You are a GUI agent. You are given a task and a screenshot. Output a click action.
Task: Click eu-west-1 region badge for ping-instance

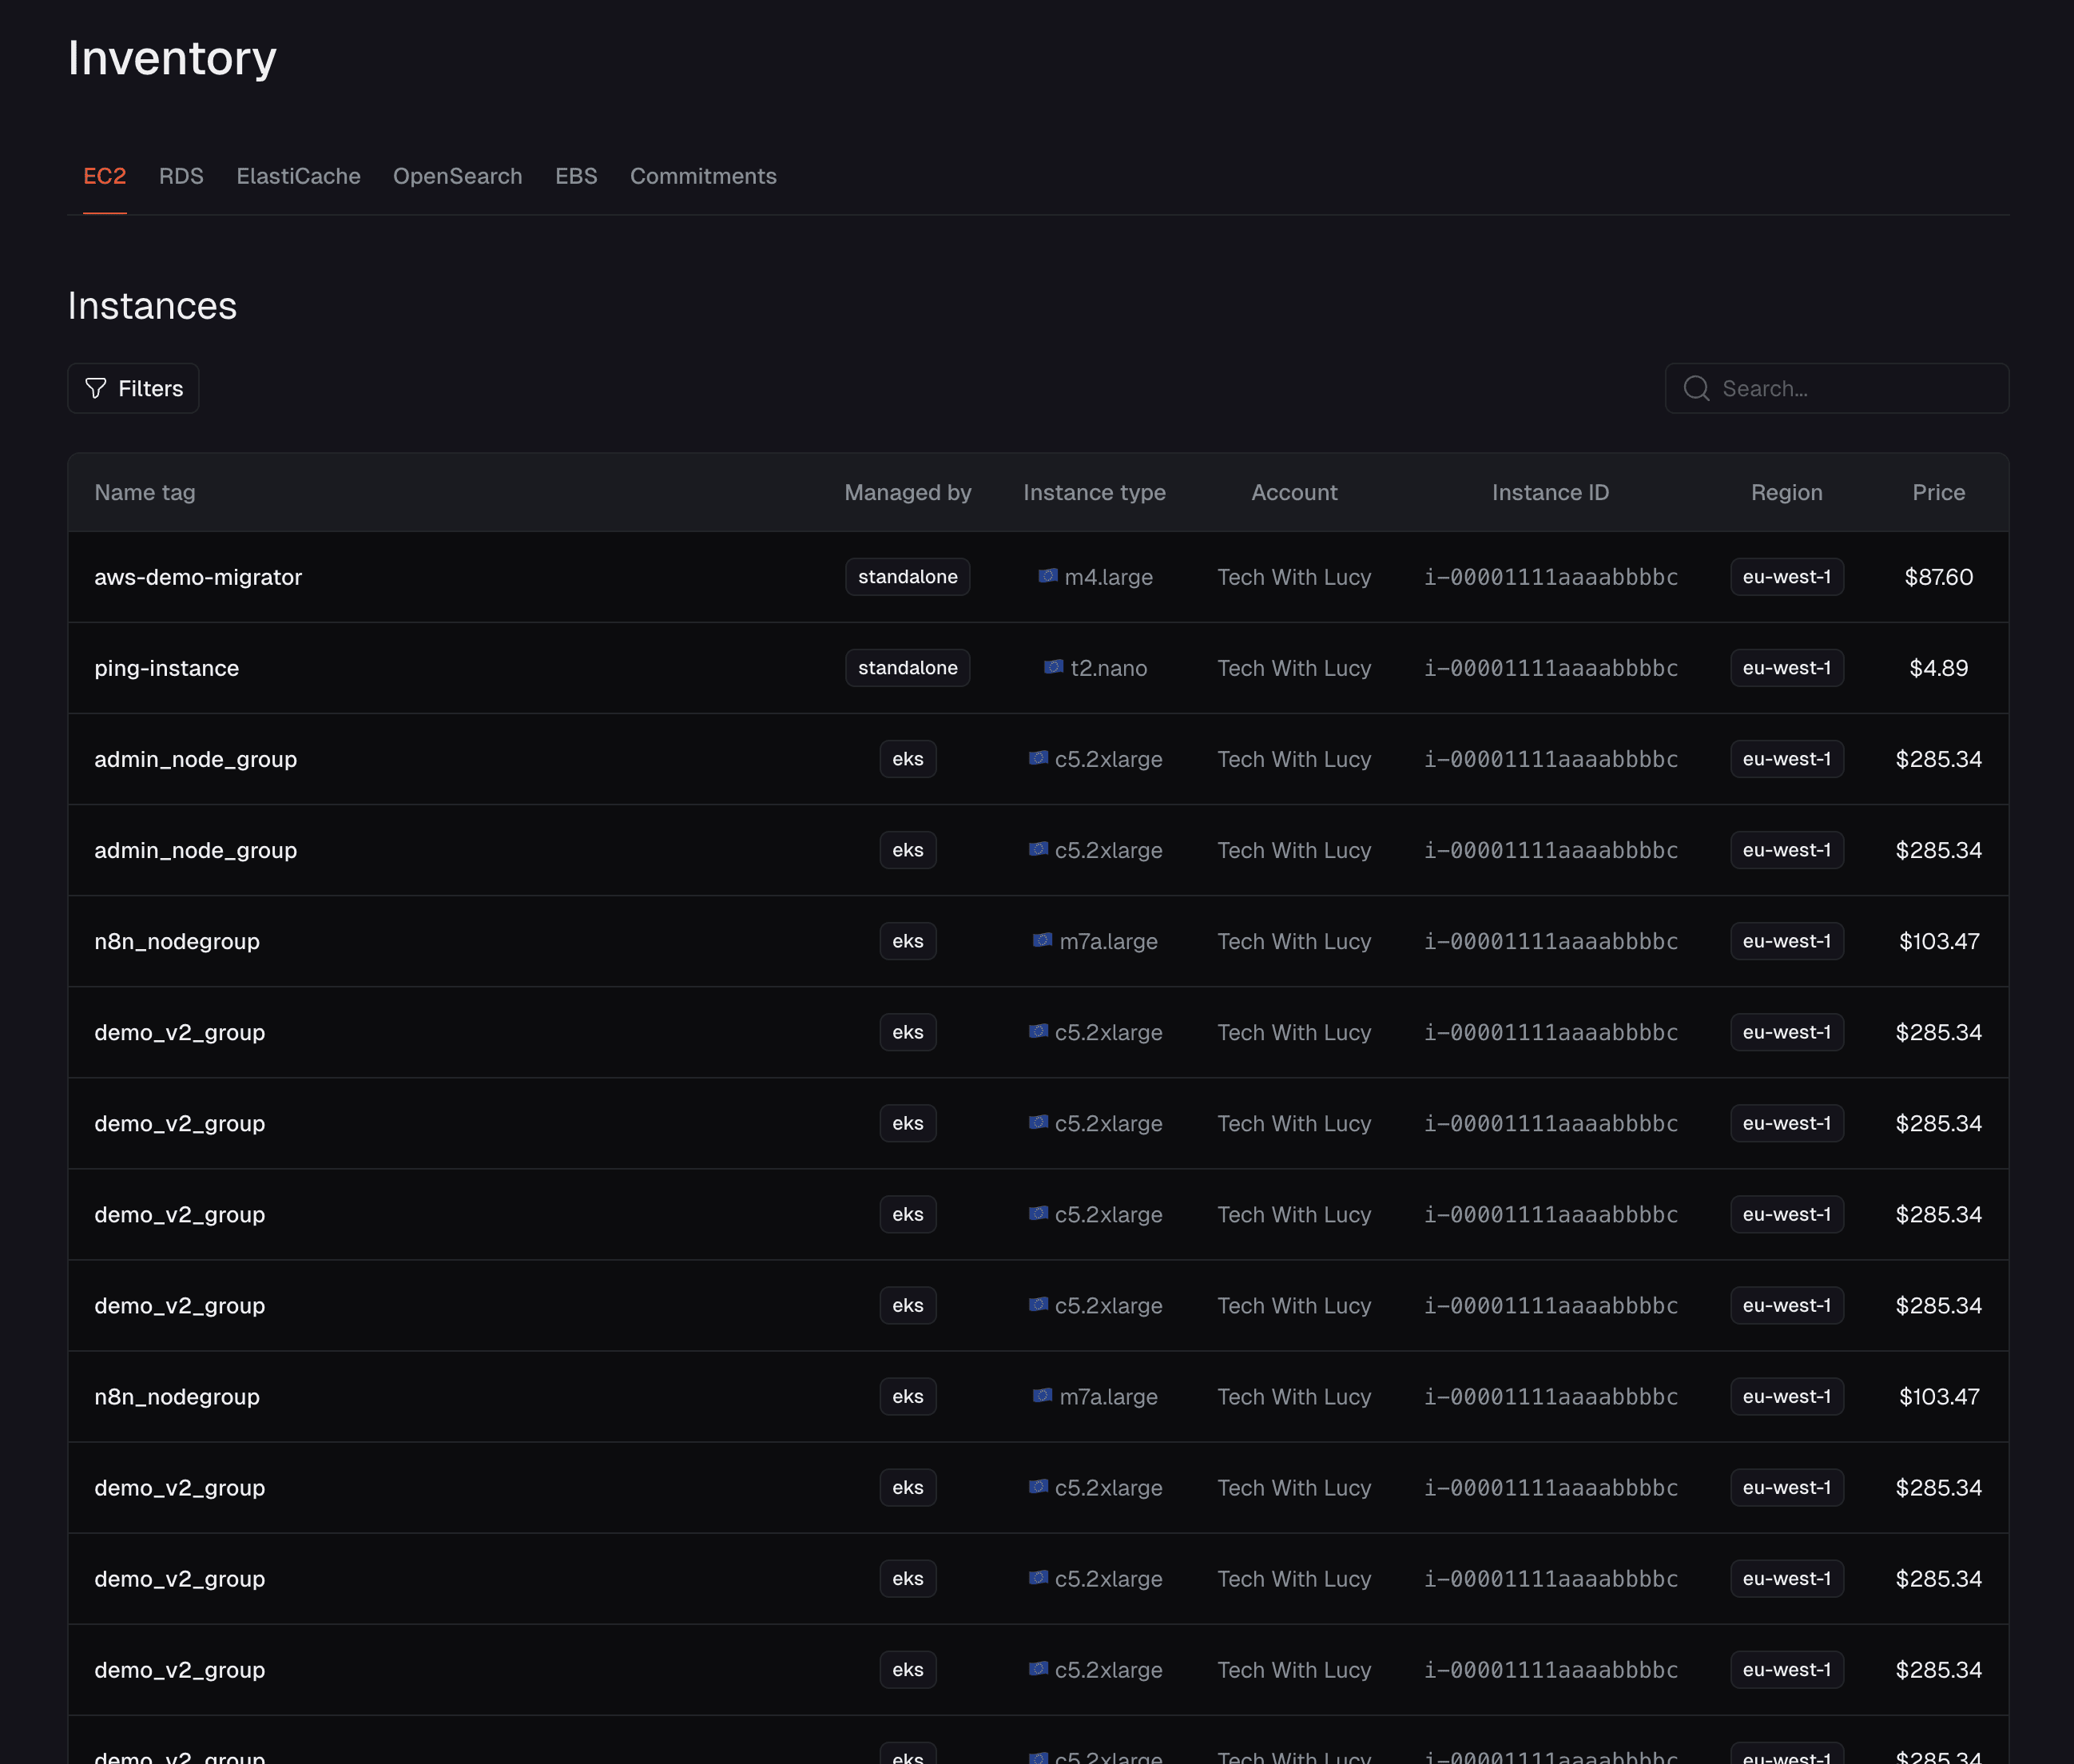pos(1786,668)
